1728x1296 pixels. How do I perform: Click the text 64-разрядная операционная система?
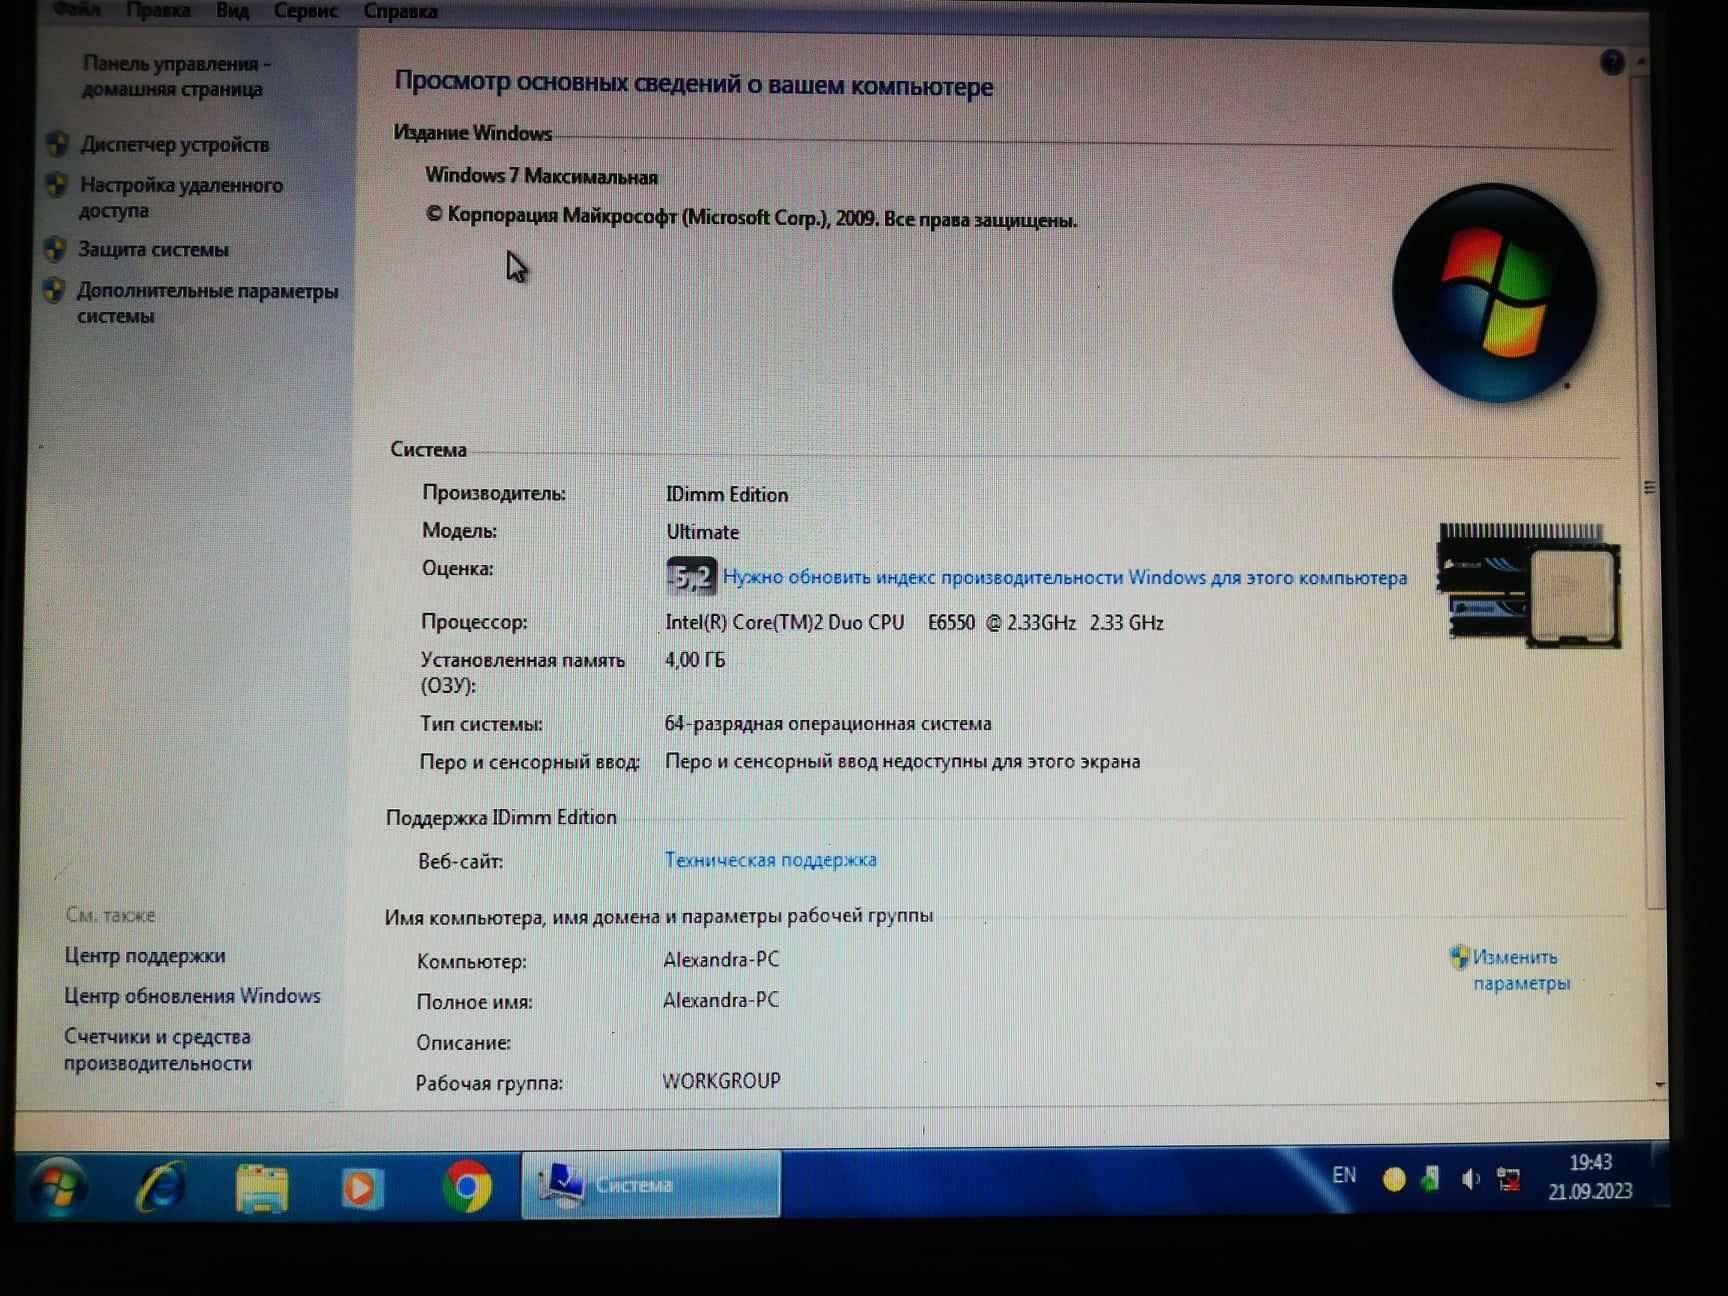click(x=828, y=723)
